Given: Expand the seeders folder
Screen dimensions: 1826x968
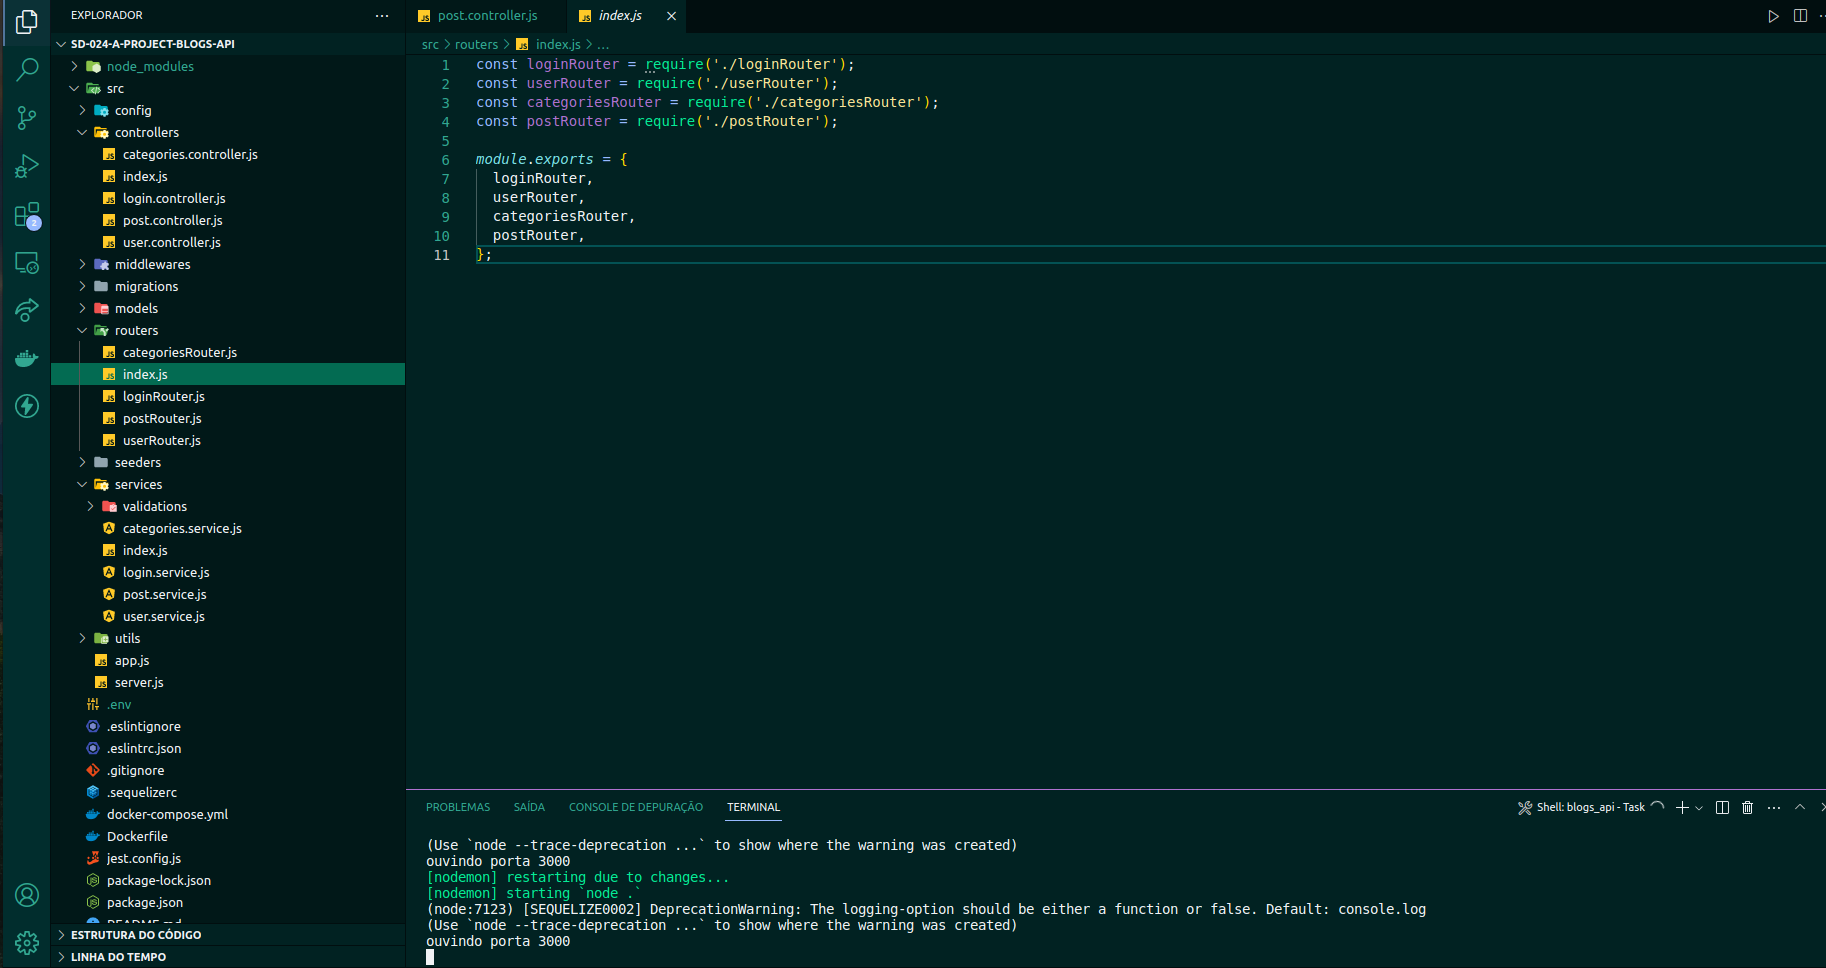Looking at the screenshot, I should 228,462.
